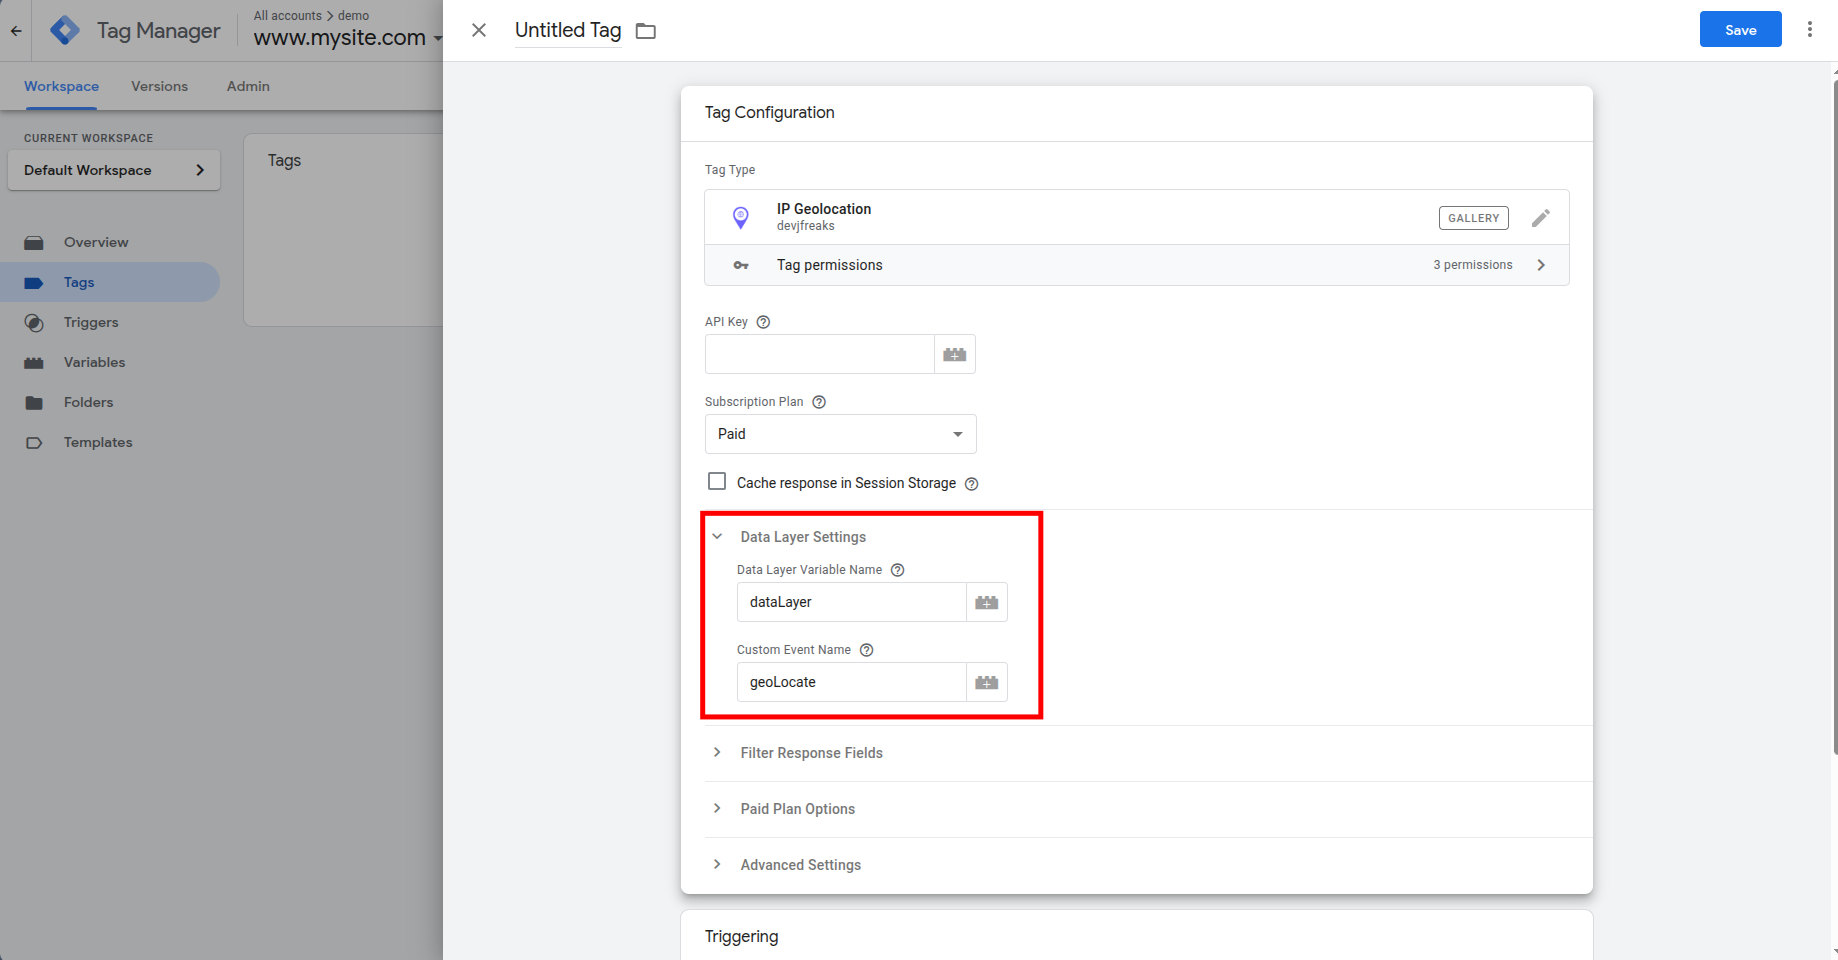Click the GALLERY badge button
This screenshot has height=960, width=1838.
[x=1473, y=218]
